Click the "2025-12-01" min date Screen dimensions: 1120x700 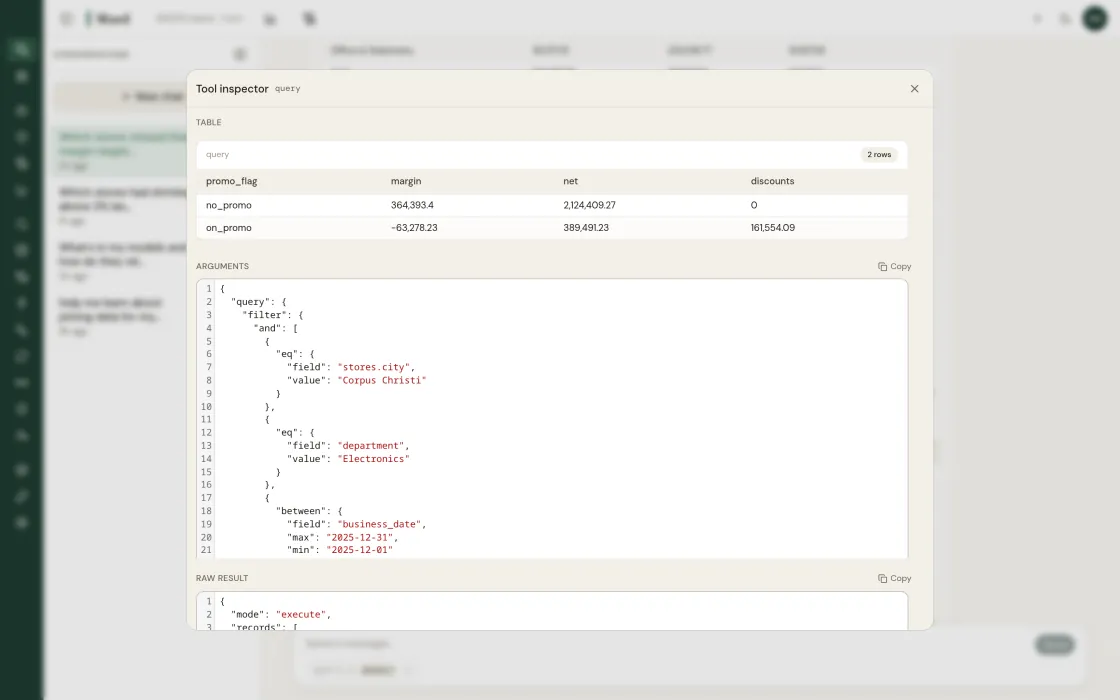coord(359,550)
